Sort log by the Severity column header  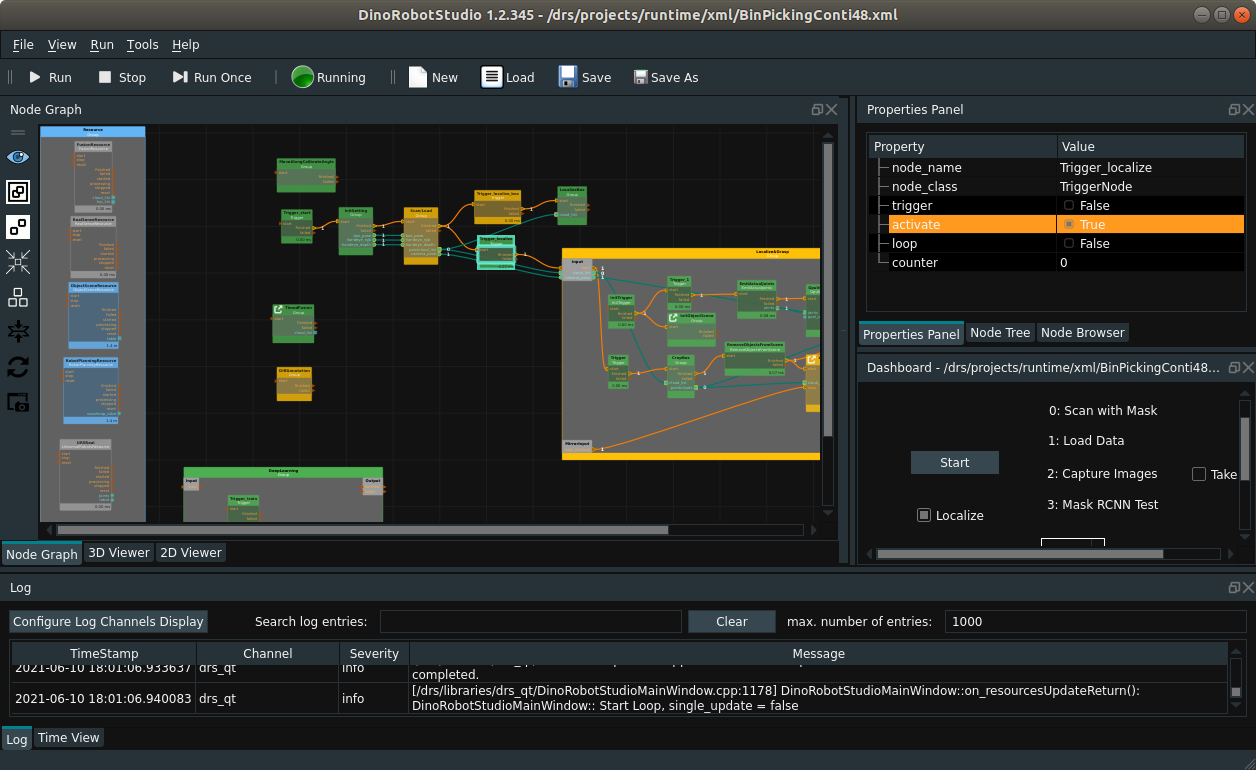tap(375, 653)
